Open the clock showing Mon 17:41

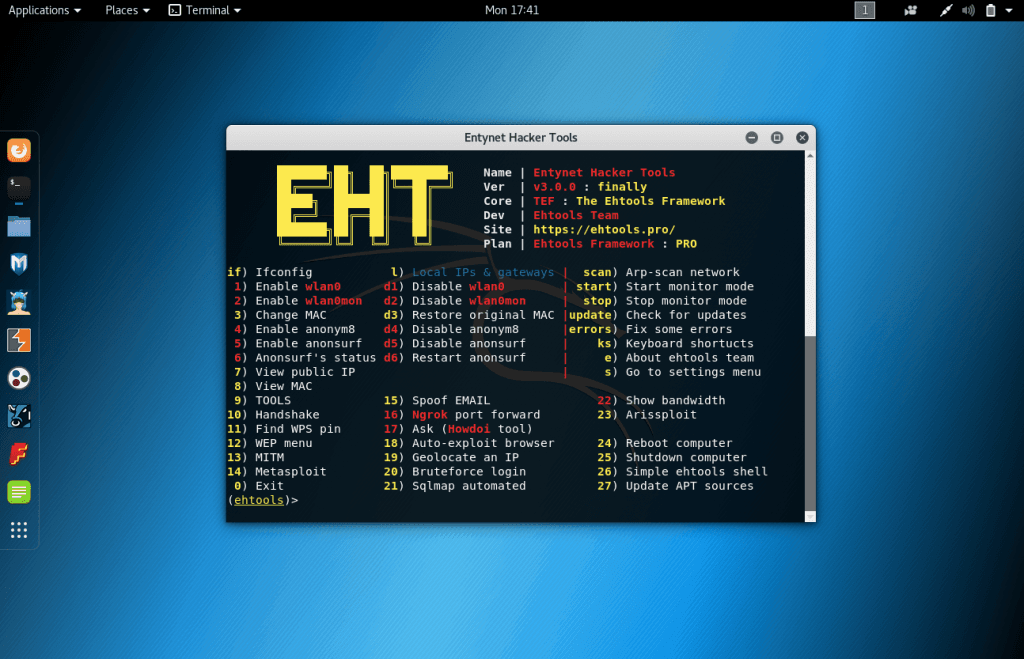click(512, 10)
